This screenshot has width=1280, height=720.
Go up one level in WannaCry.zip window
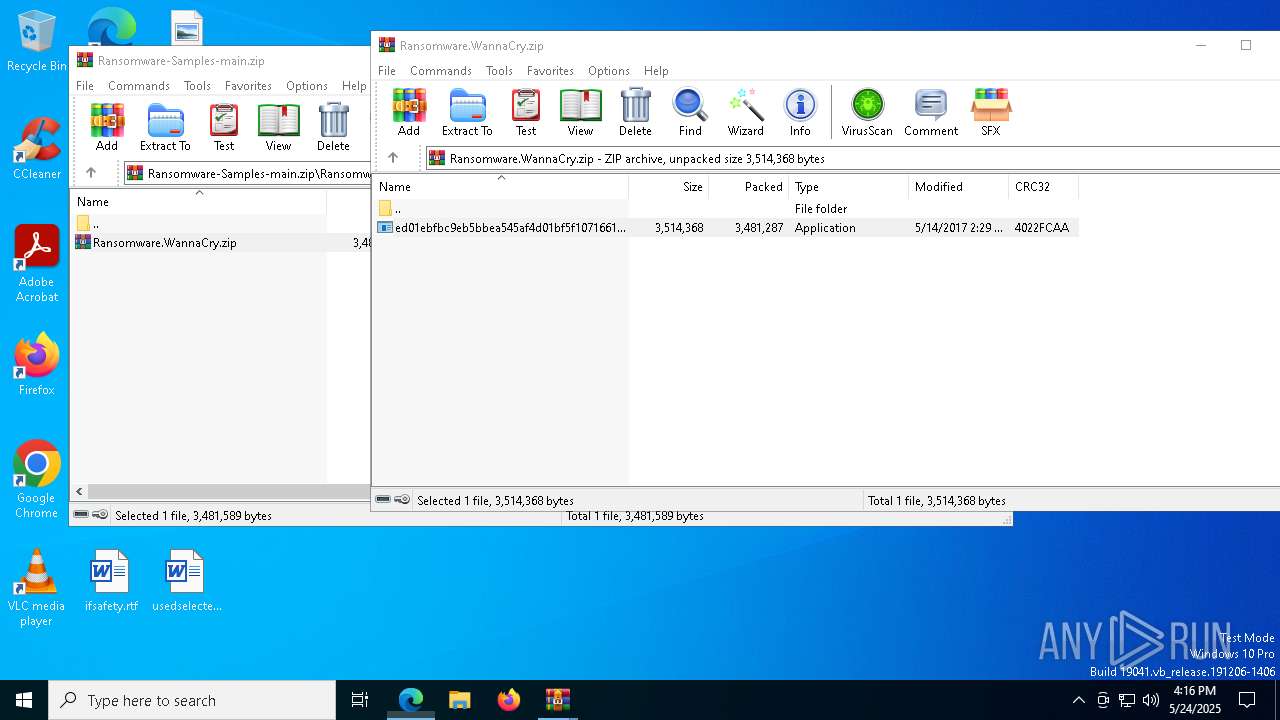pos(393,158)
